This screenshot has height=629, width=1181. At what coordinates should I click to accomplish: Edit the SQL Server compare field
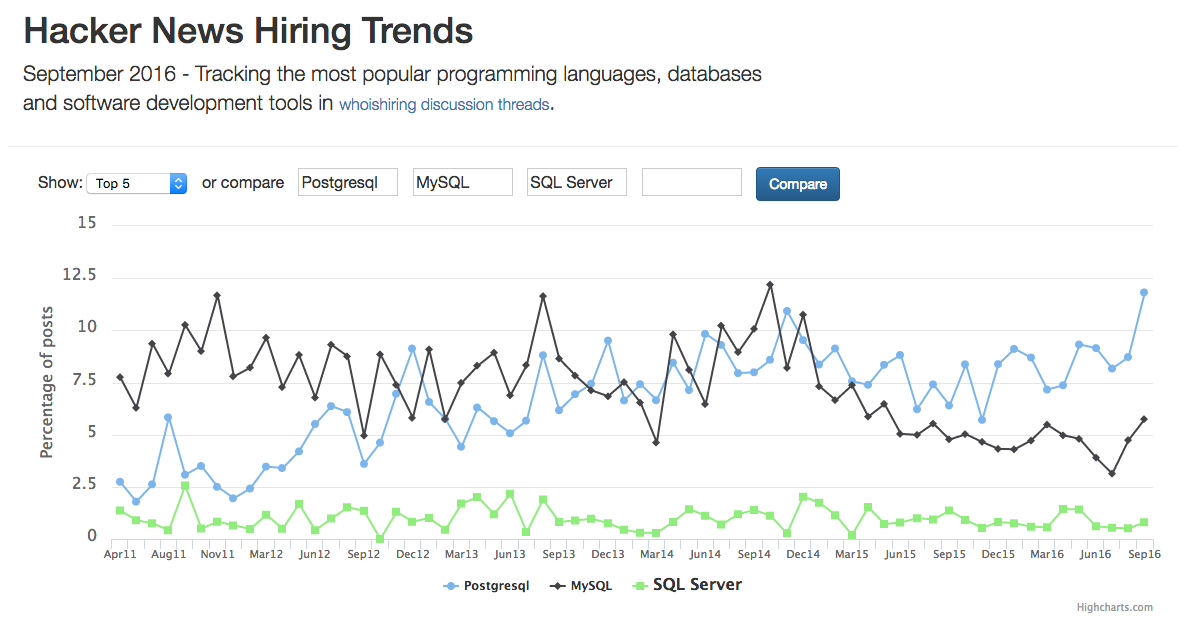(x=577, y=182)
